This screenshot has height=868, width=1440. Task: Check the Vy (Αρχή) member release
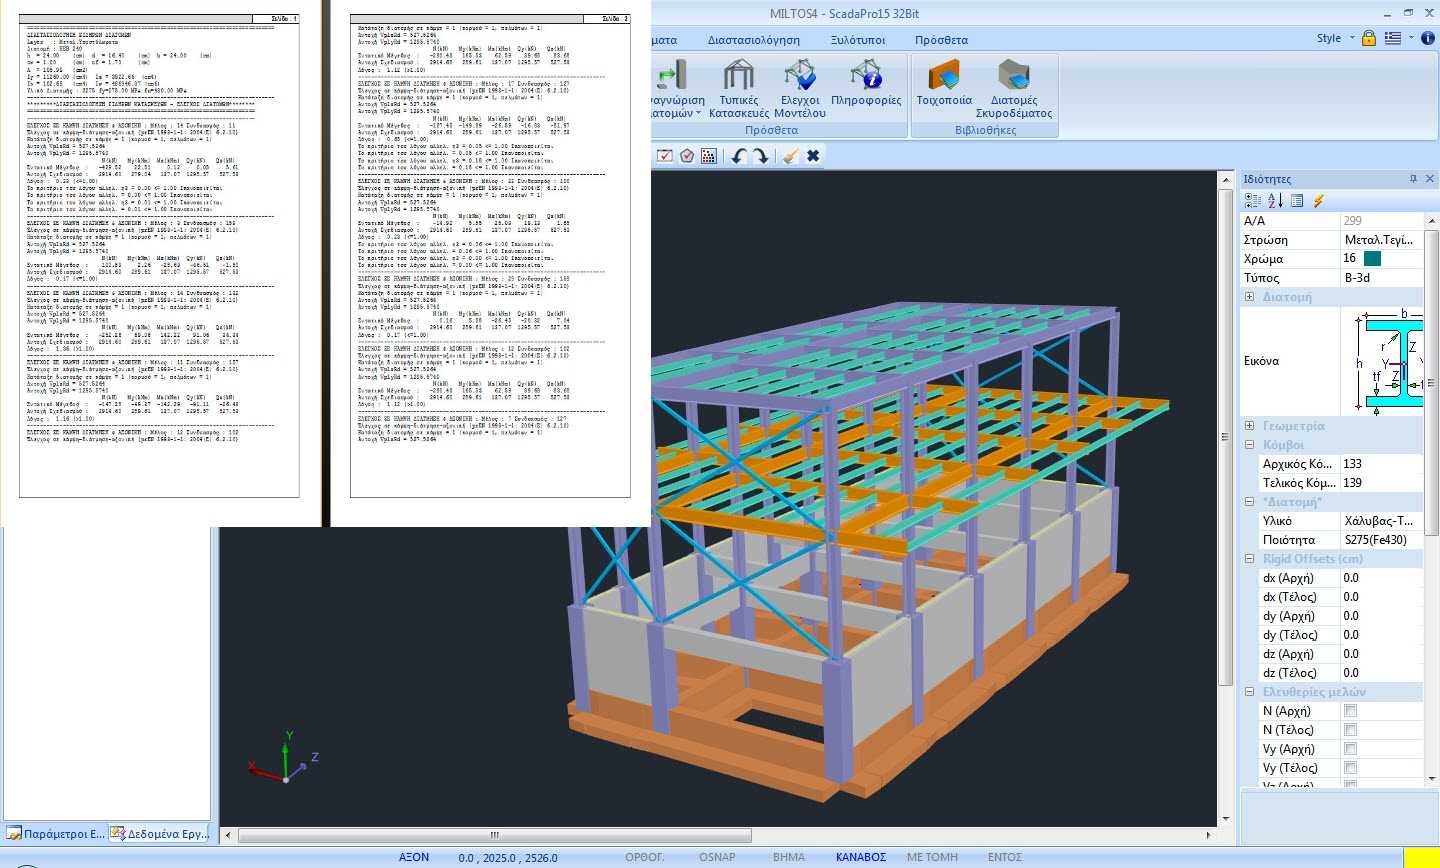pos(1350,749)
